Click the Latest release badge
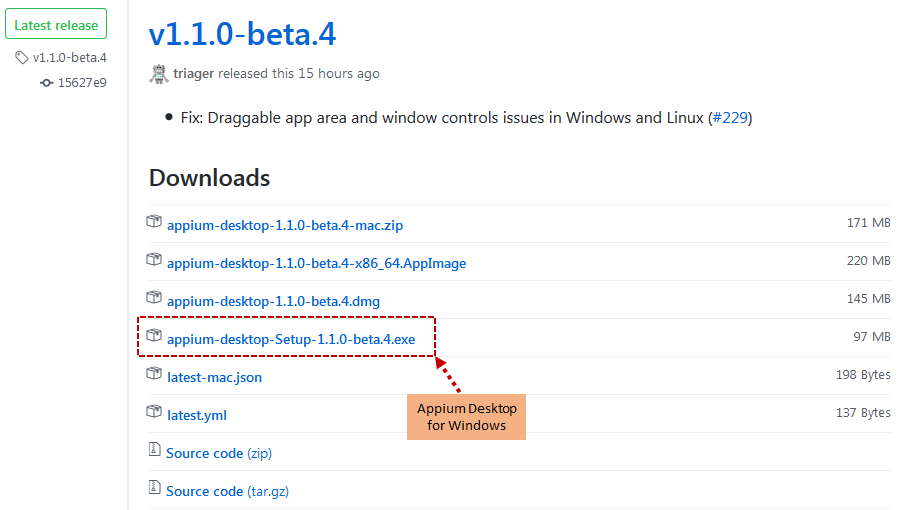Image resolution: width=901 pixels, height=510 pixels. (x=56, y=24)
